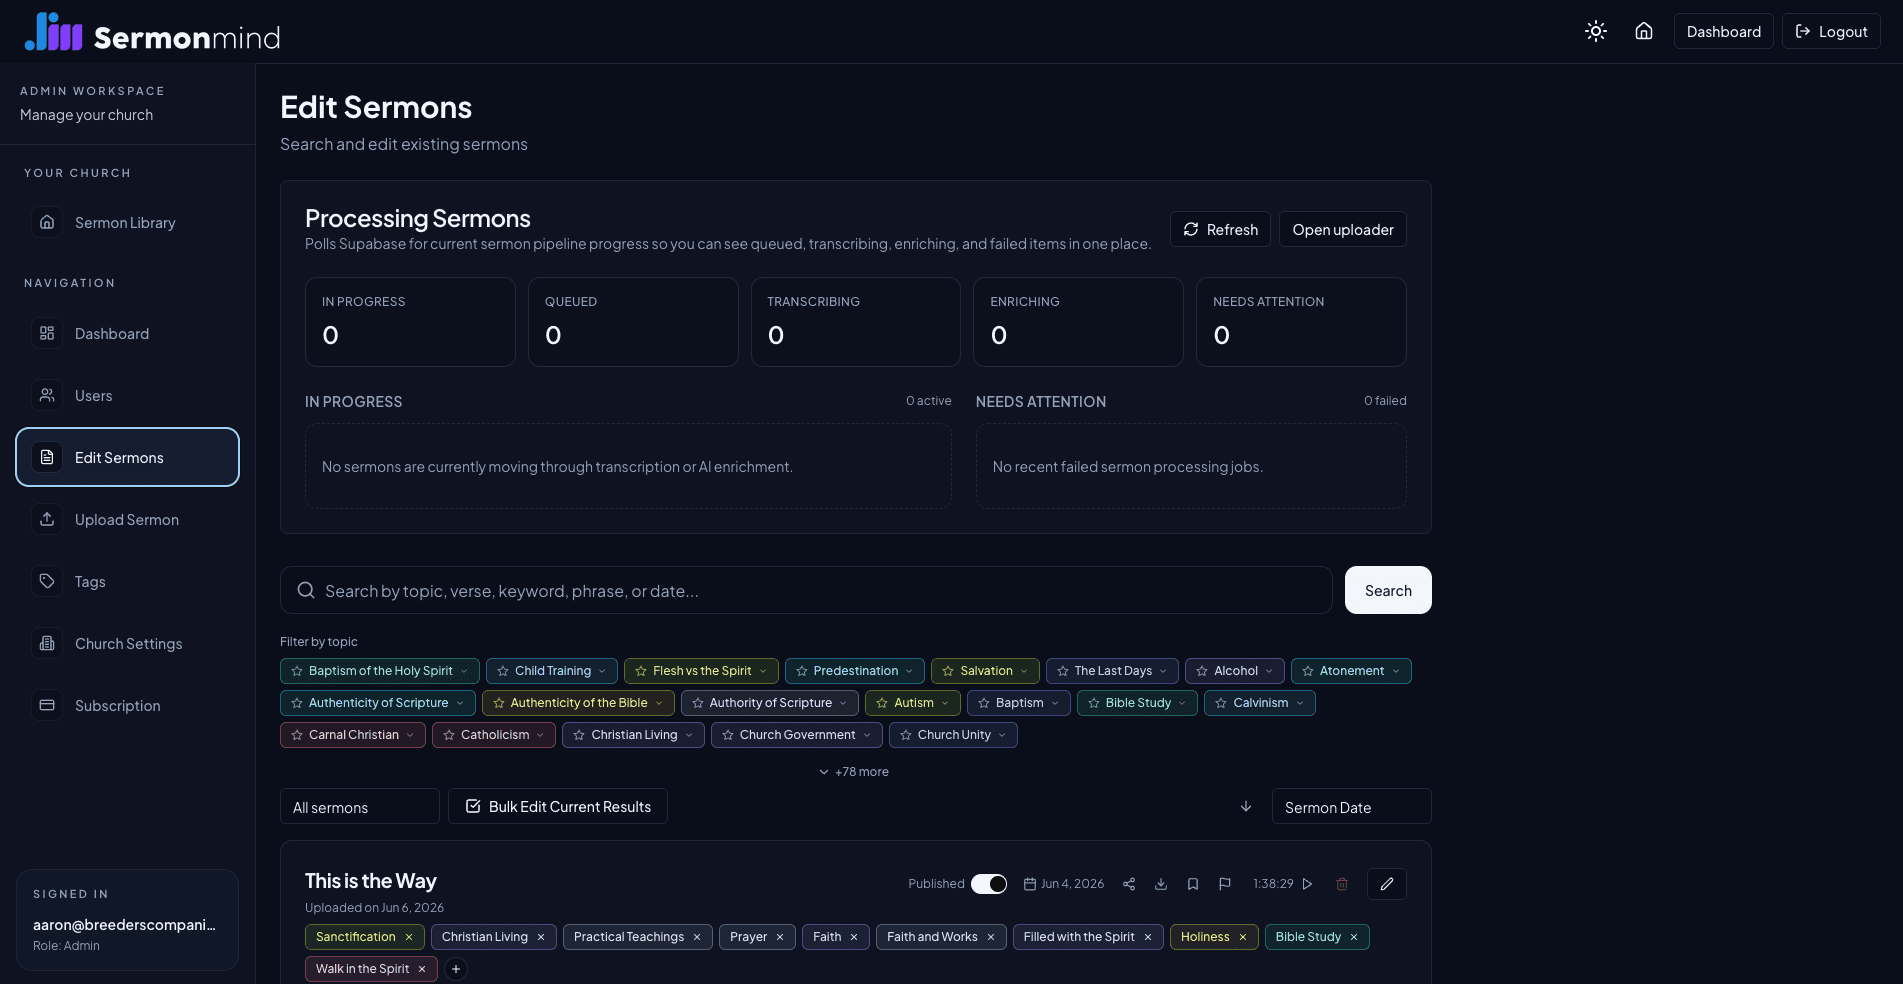Remove the Faith and Works tag

point(991,937)
